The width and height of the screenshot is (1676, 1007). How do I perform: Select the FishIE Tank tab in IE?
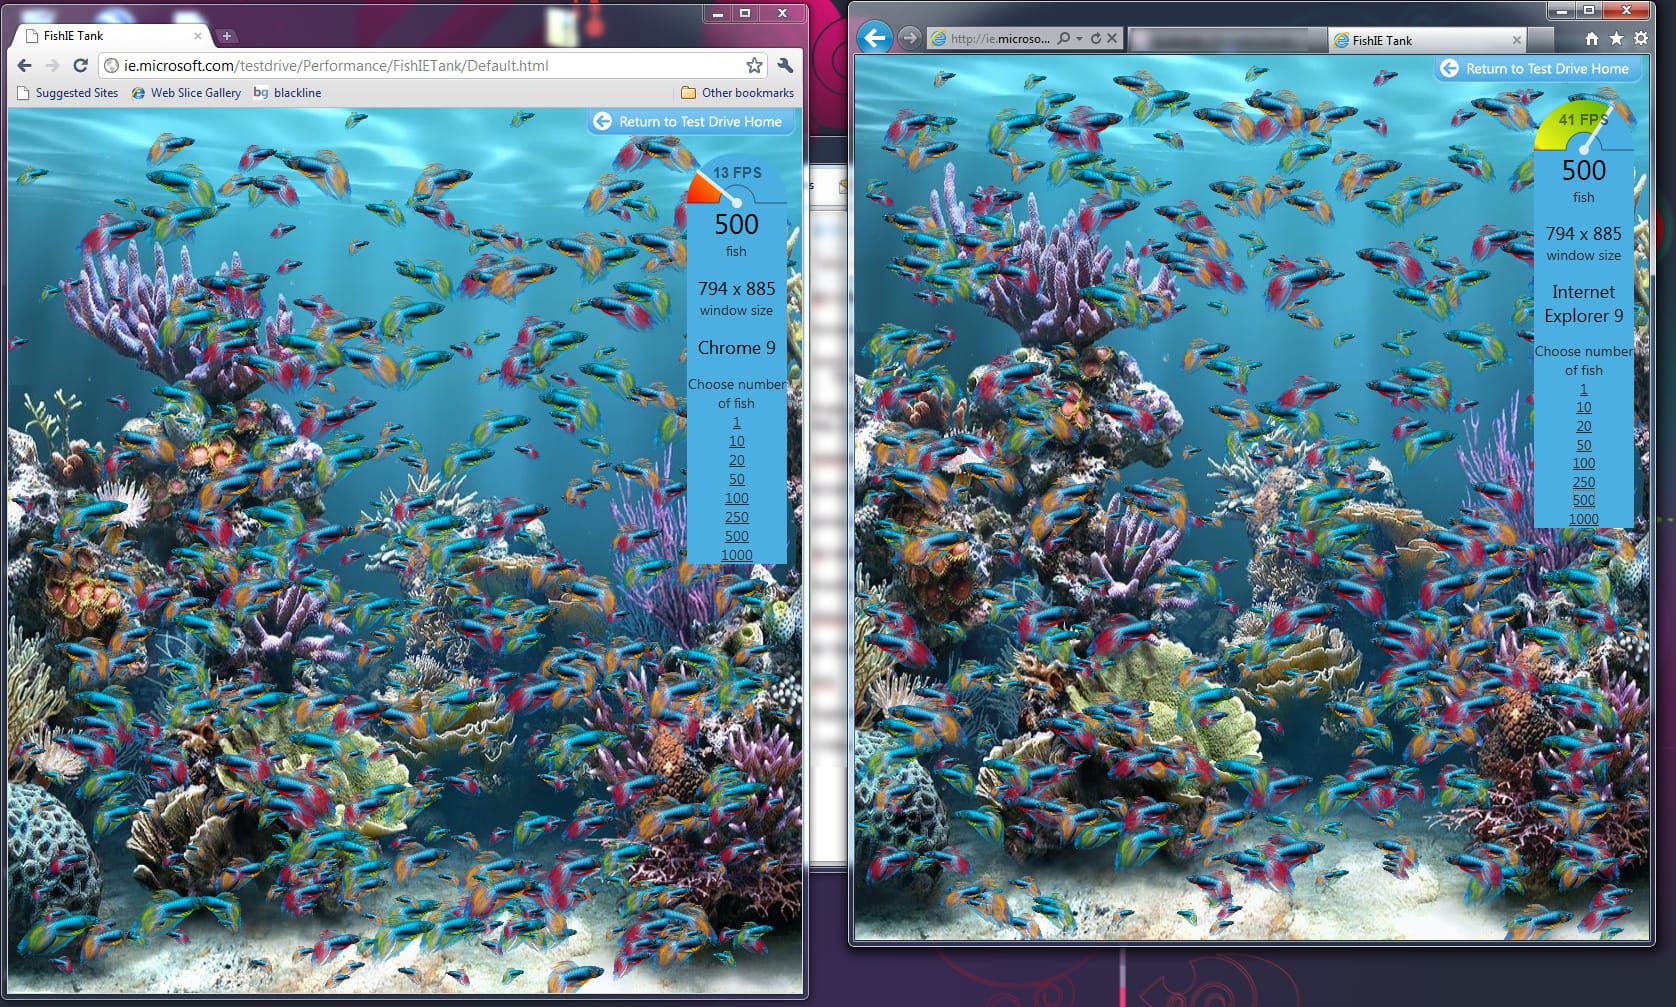[1427, 40]
